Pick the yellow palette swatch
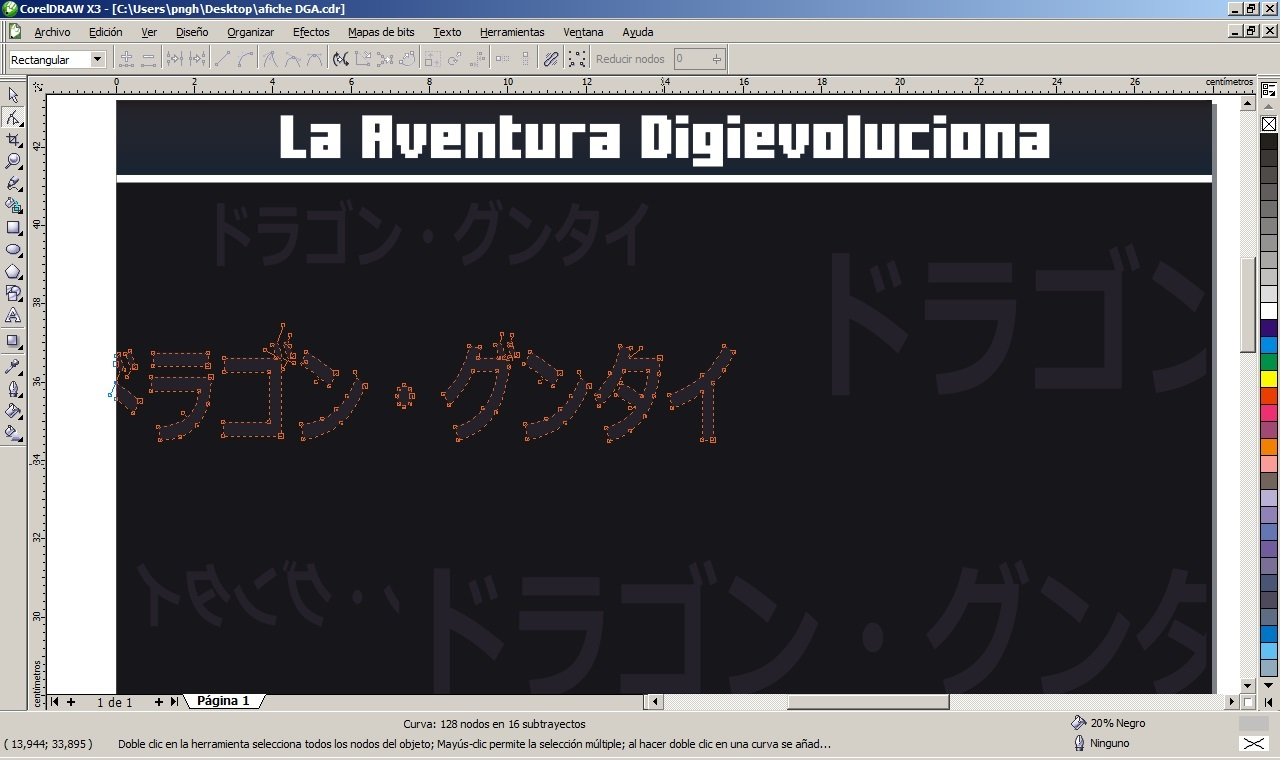This screenshot has height=760, width=1281. [1268, 379]
